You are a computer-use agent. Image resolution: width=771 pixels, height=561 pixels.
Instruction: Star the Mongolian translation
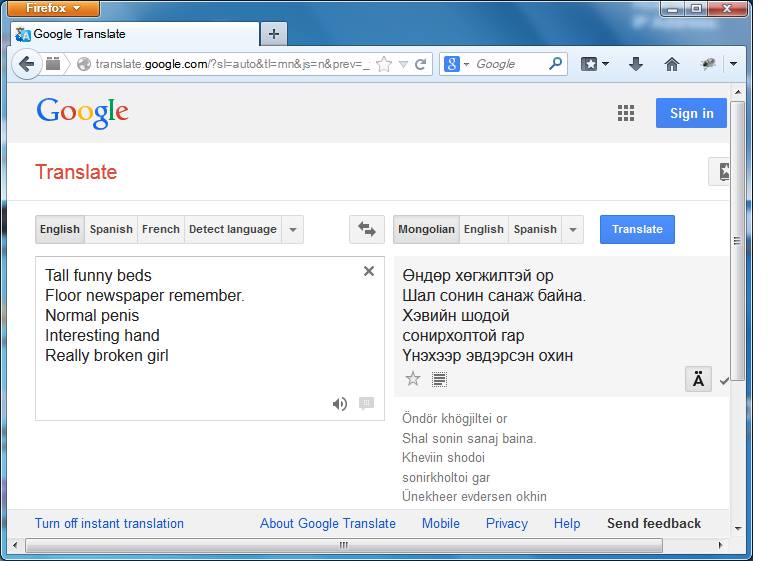click(413, 379)
